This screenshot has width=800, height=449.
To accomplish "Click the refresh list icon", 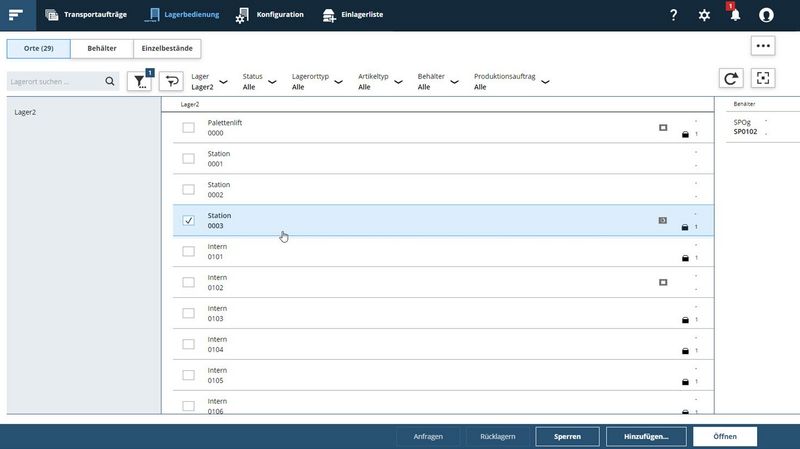I will pos(732,80).
